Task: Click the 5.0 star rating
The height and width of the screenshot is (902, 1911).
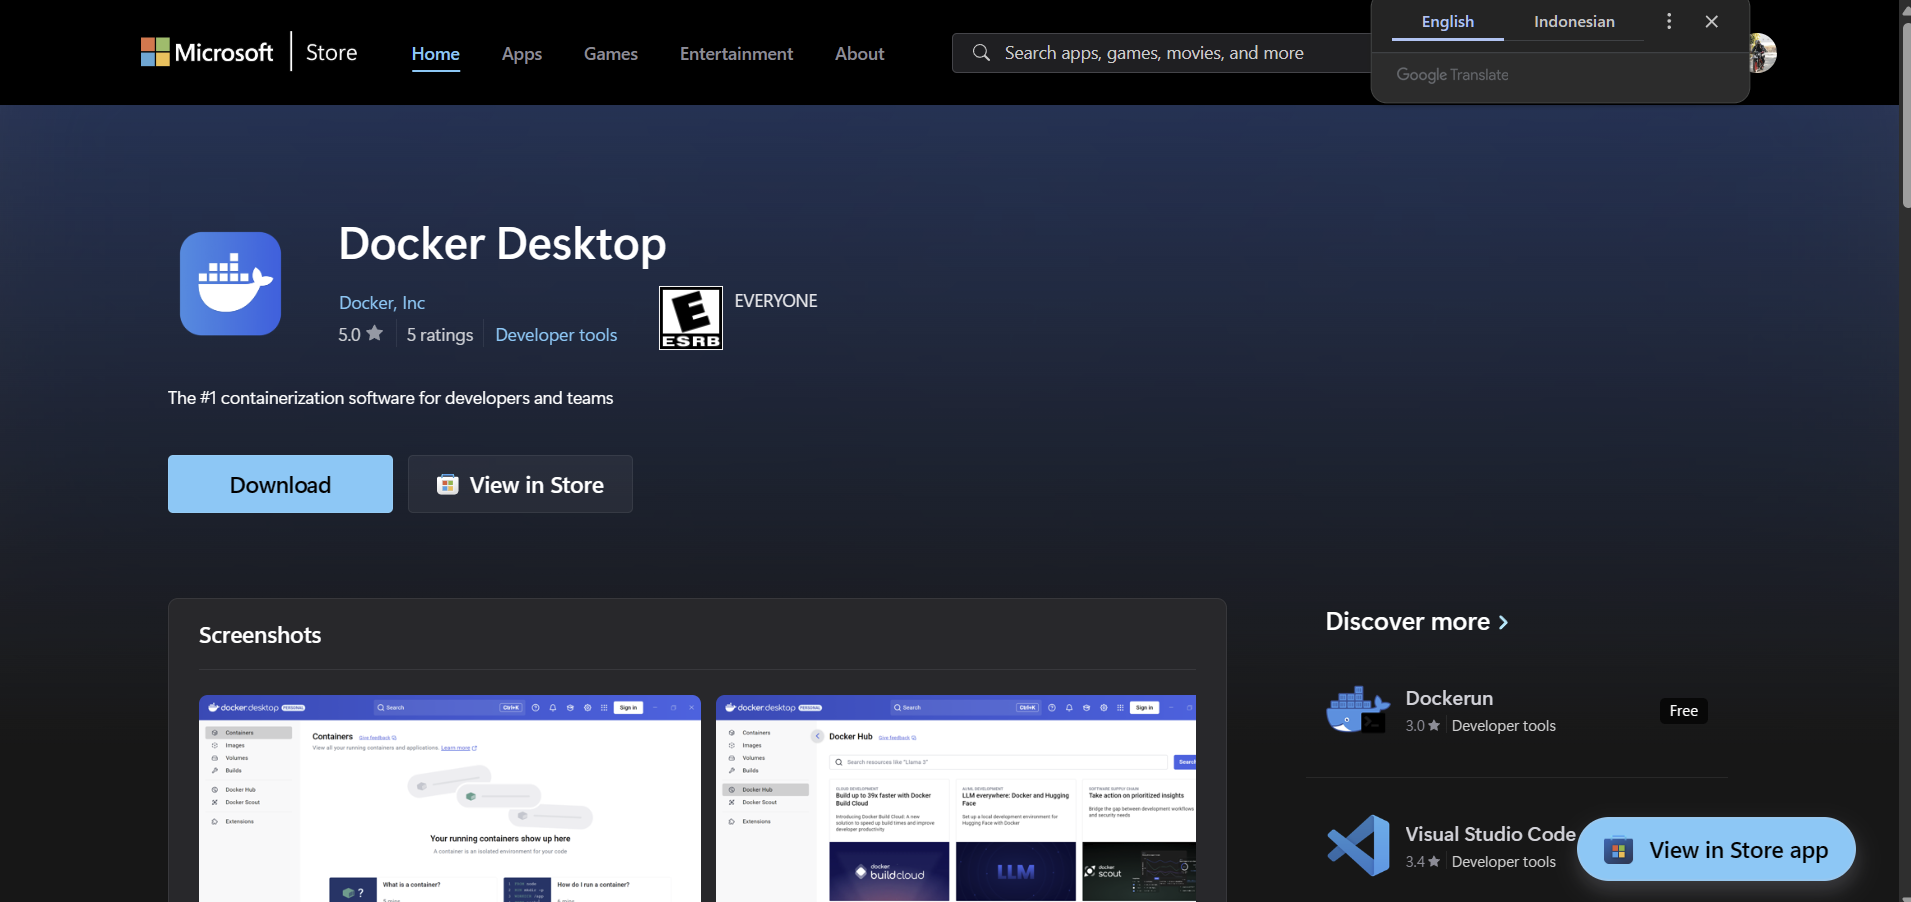Action: point(360,334)
